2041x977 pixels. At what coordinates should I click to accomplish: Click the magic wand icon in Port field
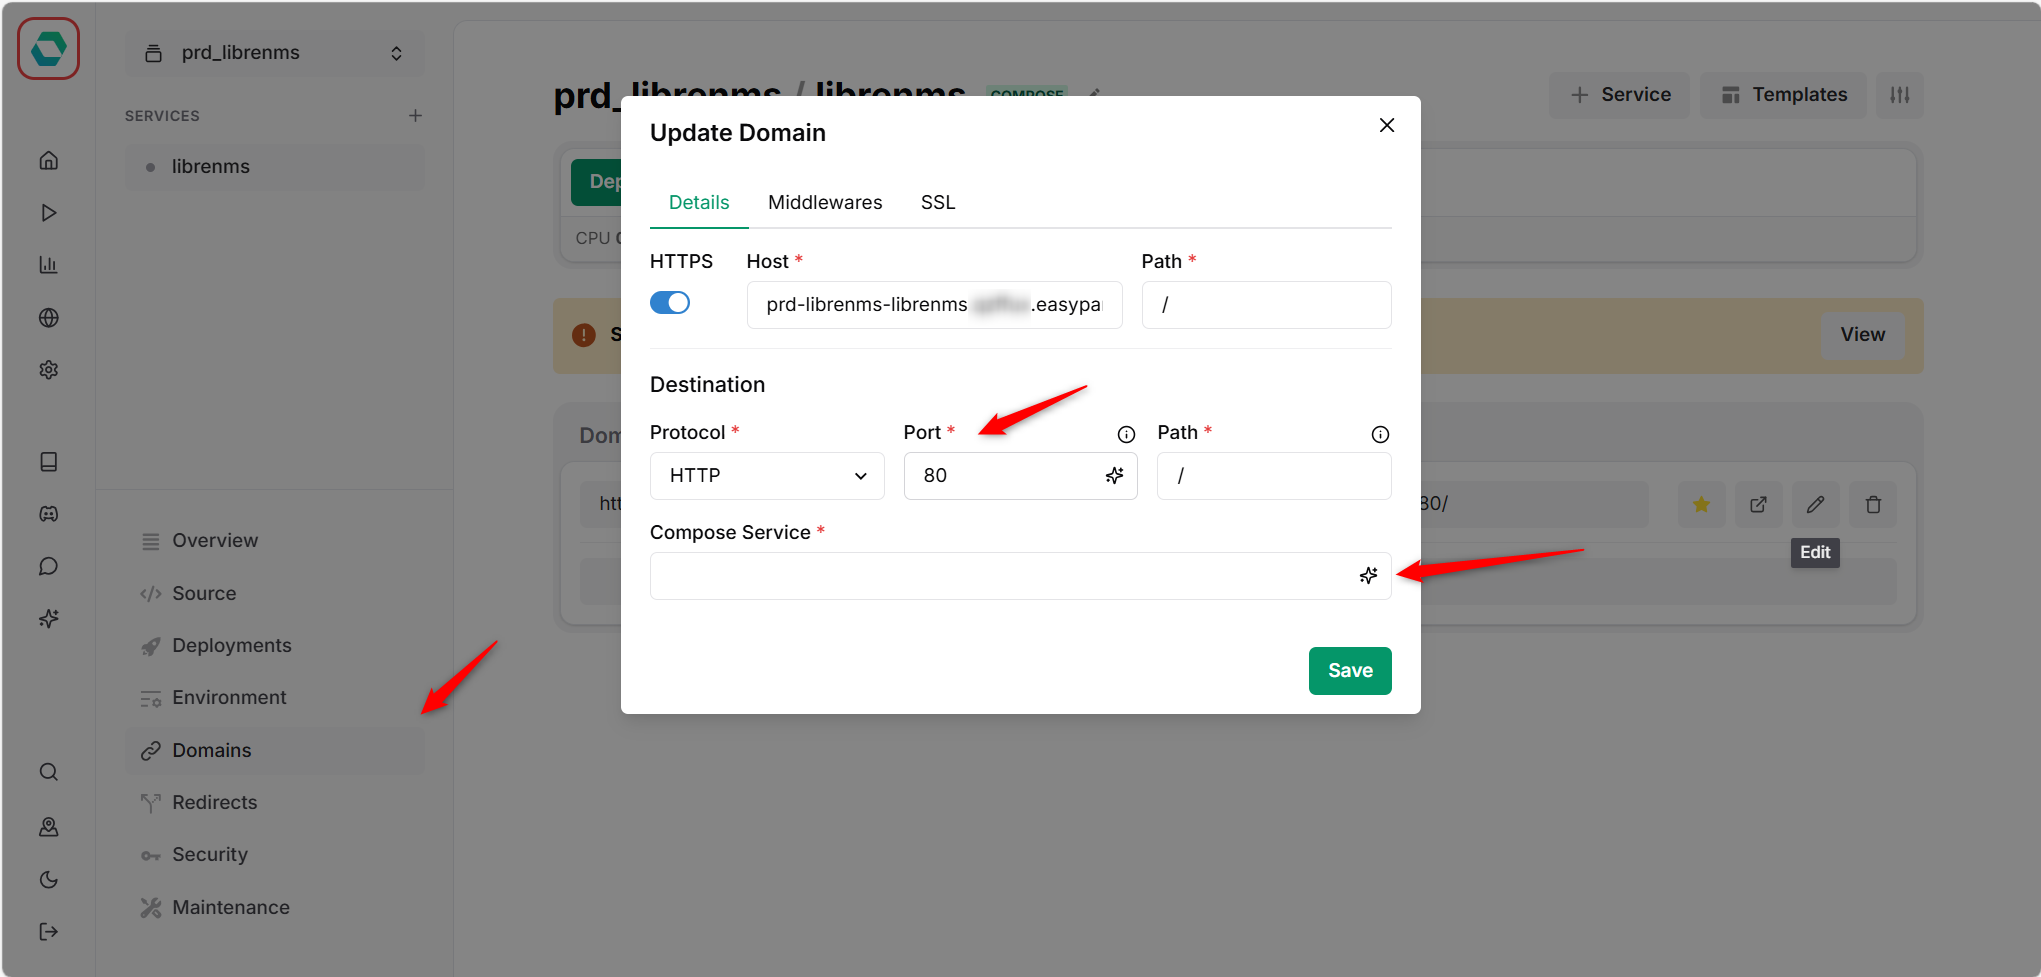(1114, 476)
